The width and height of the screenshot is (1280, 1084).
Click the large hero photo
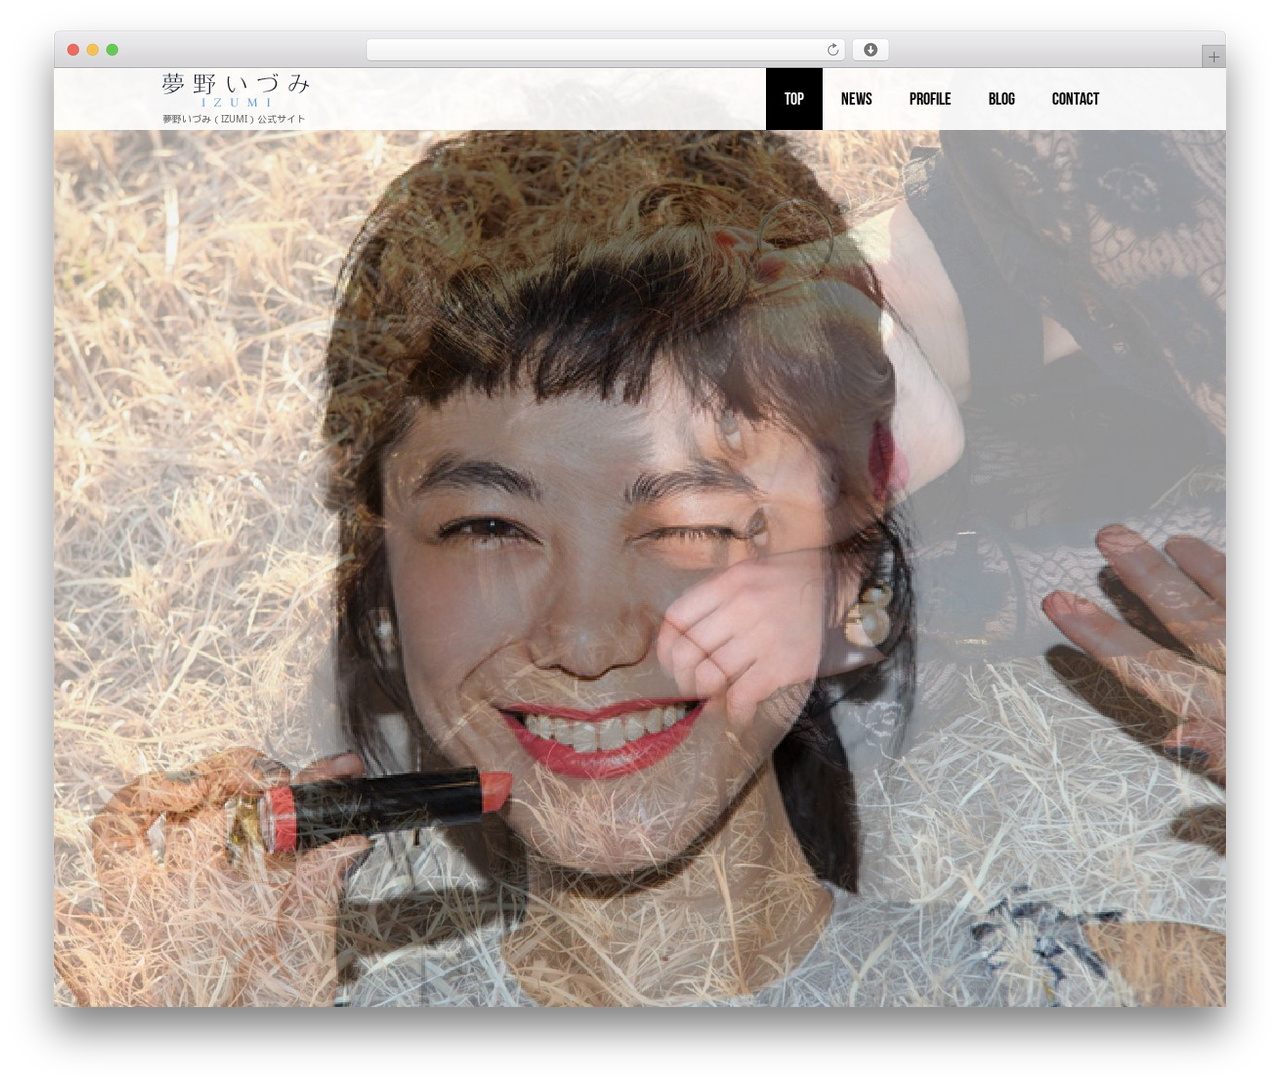coord(640,568)
